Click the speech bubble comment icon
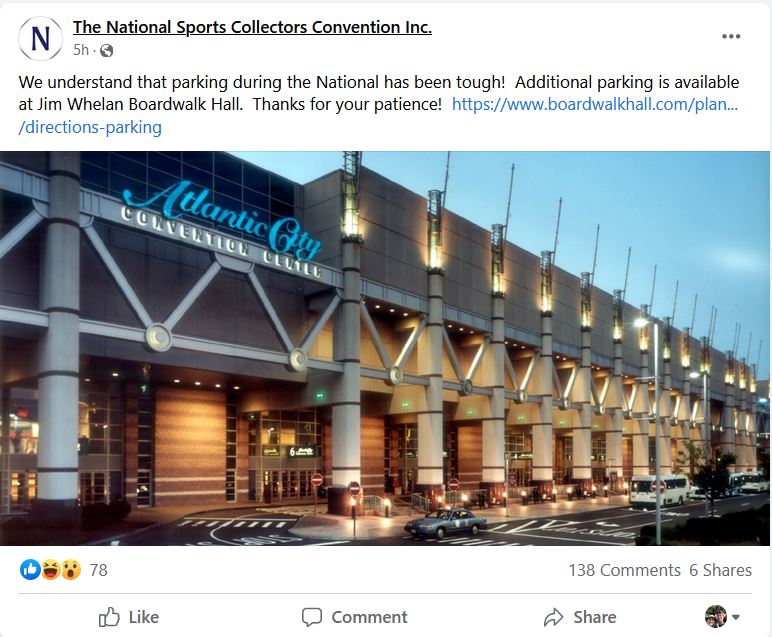 coord(312,617)
